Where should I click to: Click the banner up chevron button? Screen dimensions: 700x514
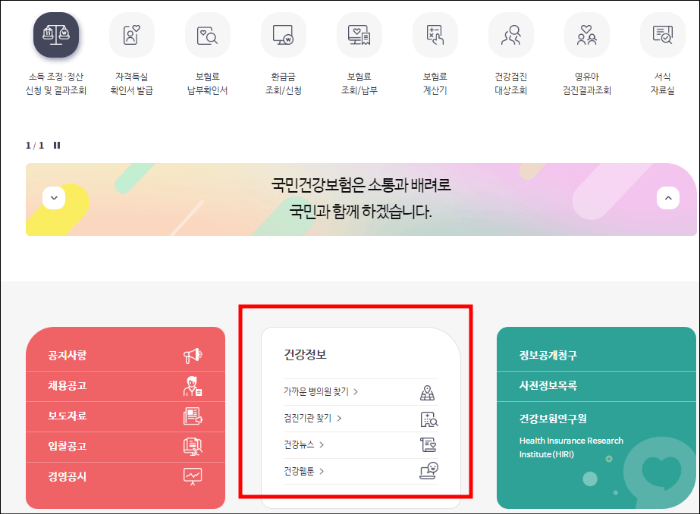click(668, 198)
